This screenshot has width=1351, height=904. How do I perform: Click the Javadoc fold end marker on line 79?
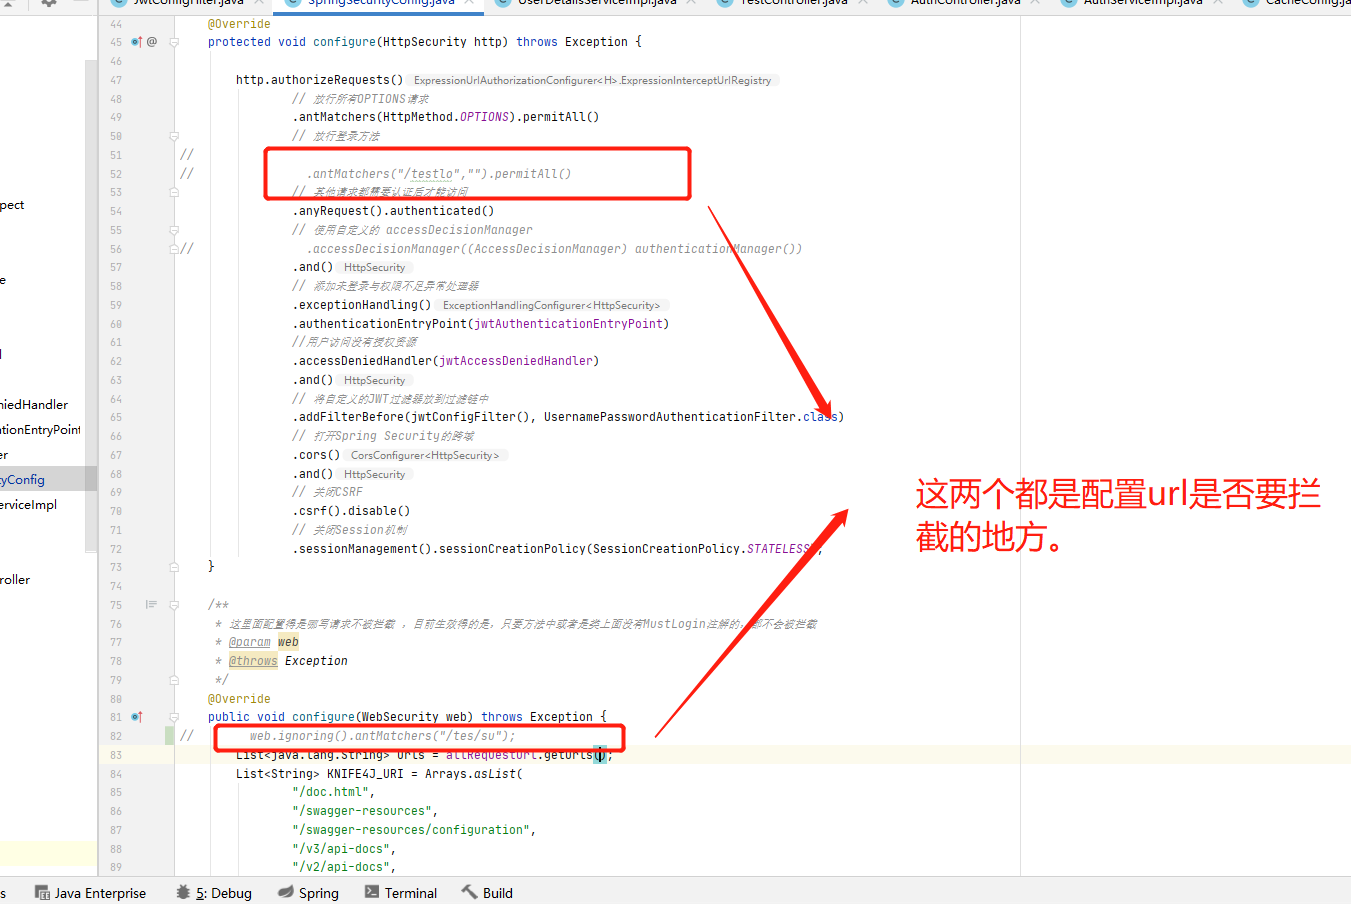tap(174, 680)
